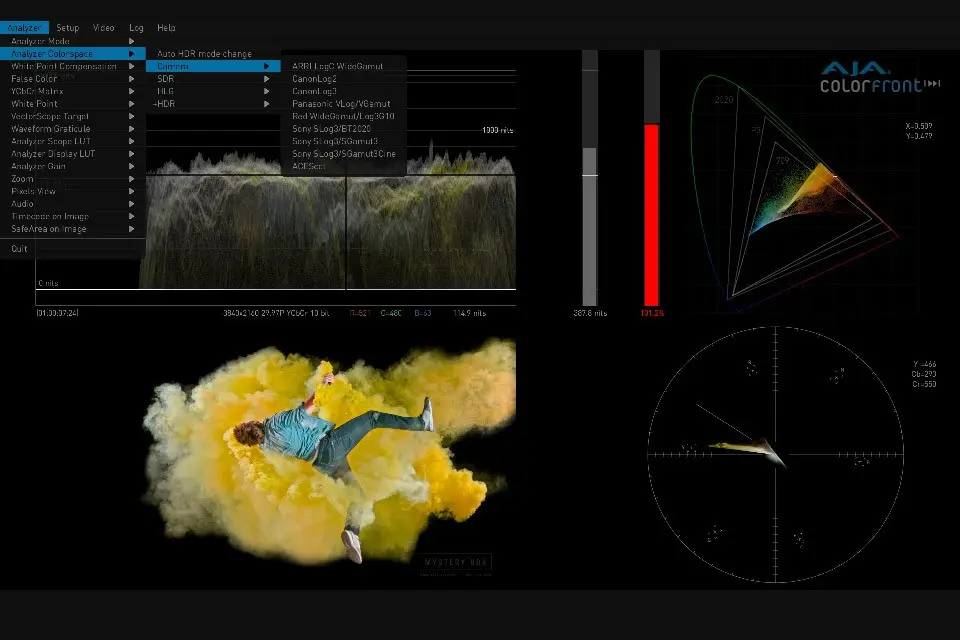Image resolution: width=960 pixels, height=640 pixels.
Task: Open the Log menu
Action: [136, 28]
